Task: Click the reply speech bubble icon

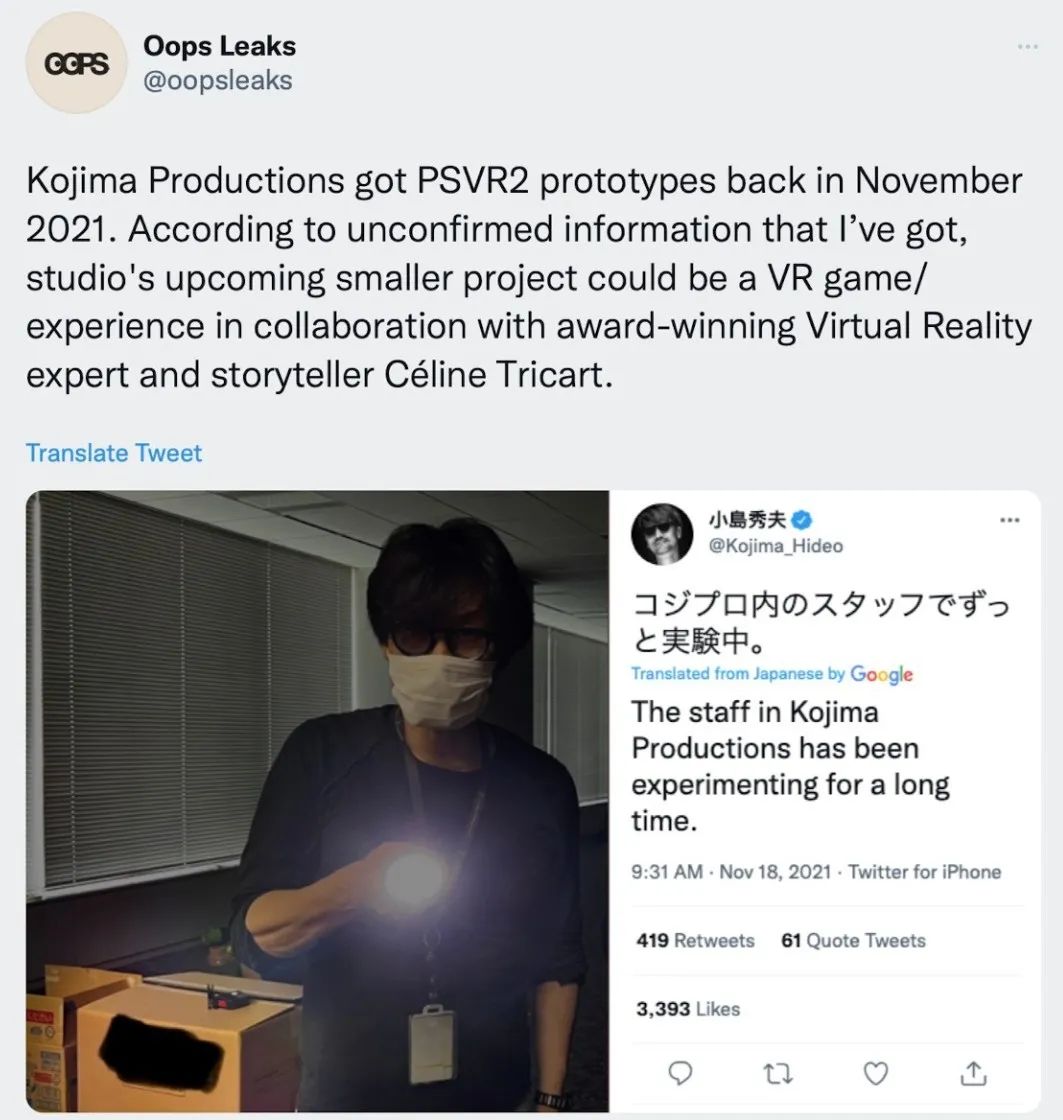Action: pos(681,1072)
